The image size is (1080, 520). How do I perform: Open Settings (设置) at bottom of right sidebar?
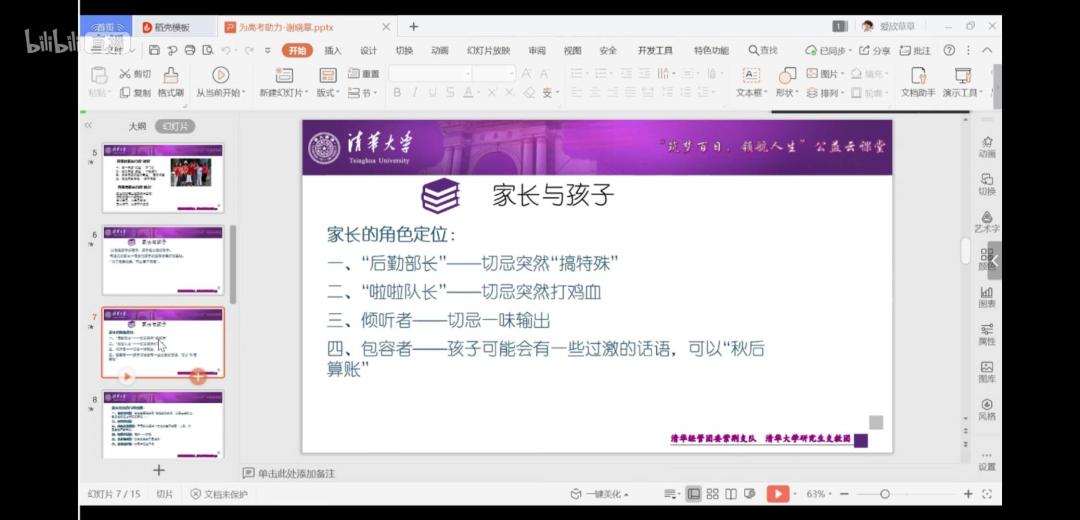987,461
